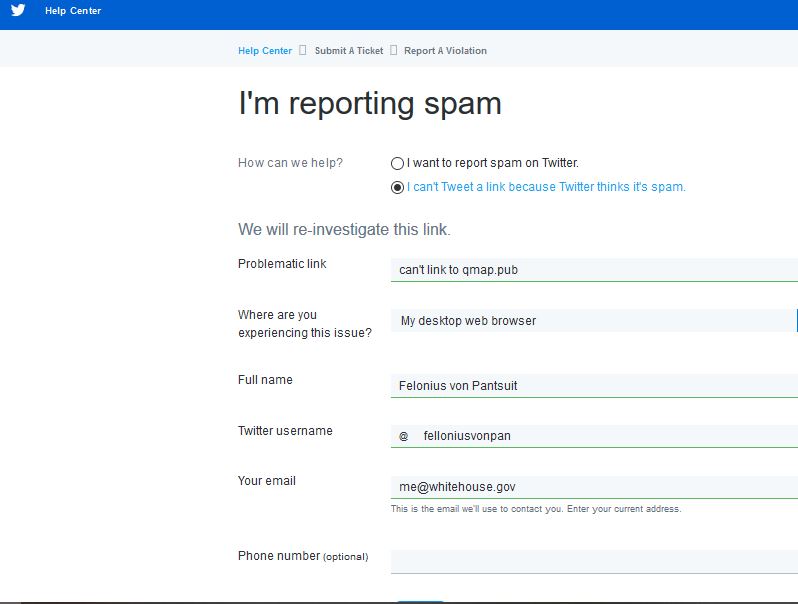798x604 pixels.
Task: Open 'My desktop web browser' dropdown
Action: coord(594,321)
